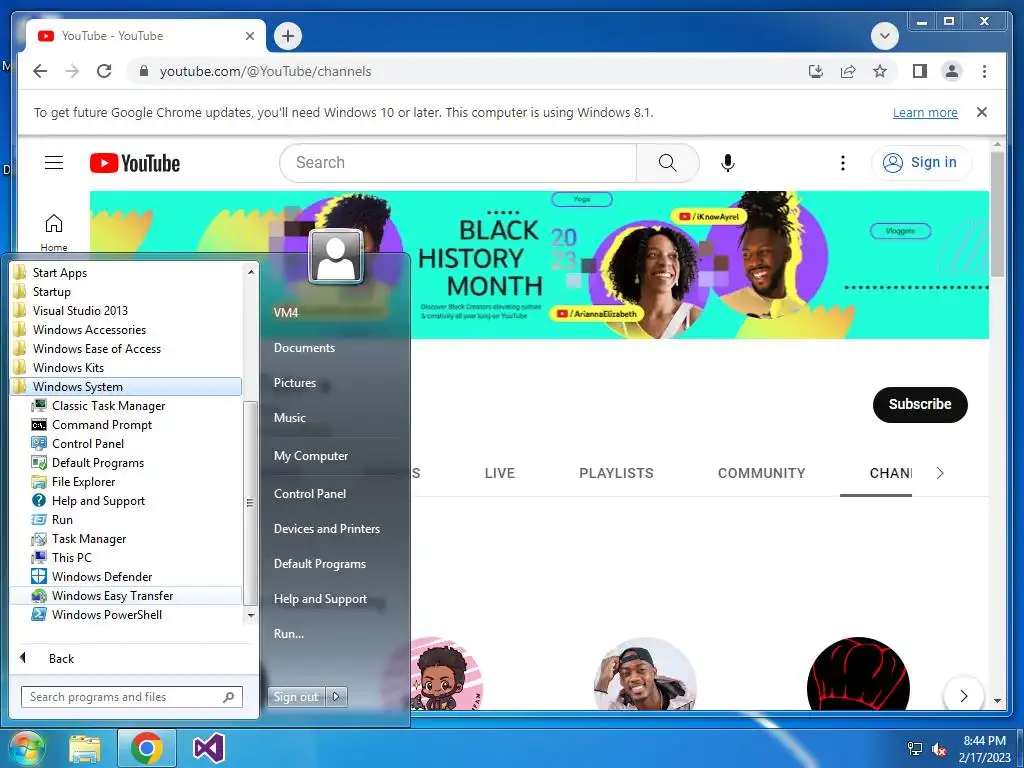The width and height of the screenshot is (1024, 768).
Task: Open Chrome three-dot customize menu
Action: (984, 71)
